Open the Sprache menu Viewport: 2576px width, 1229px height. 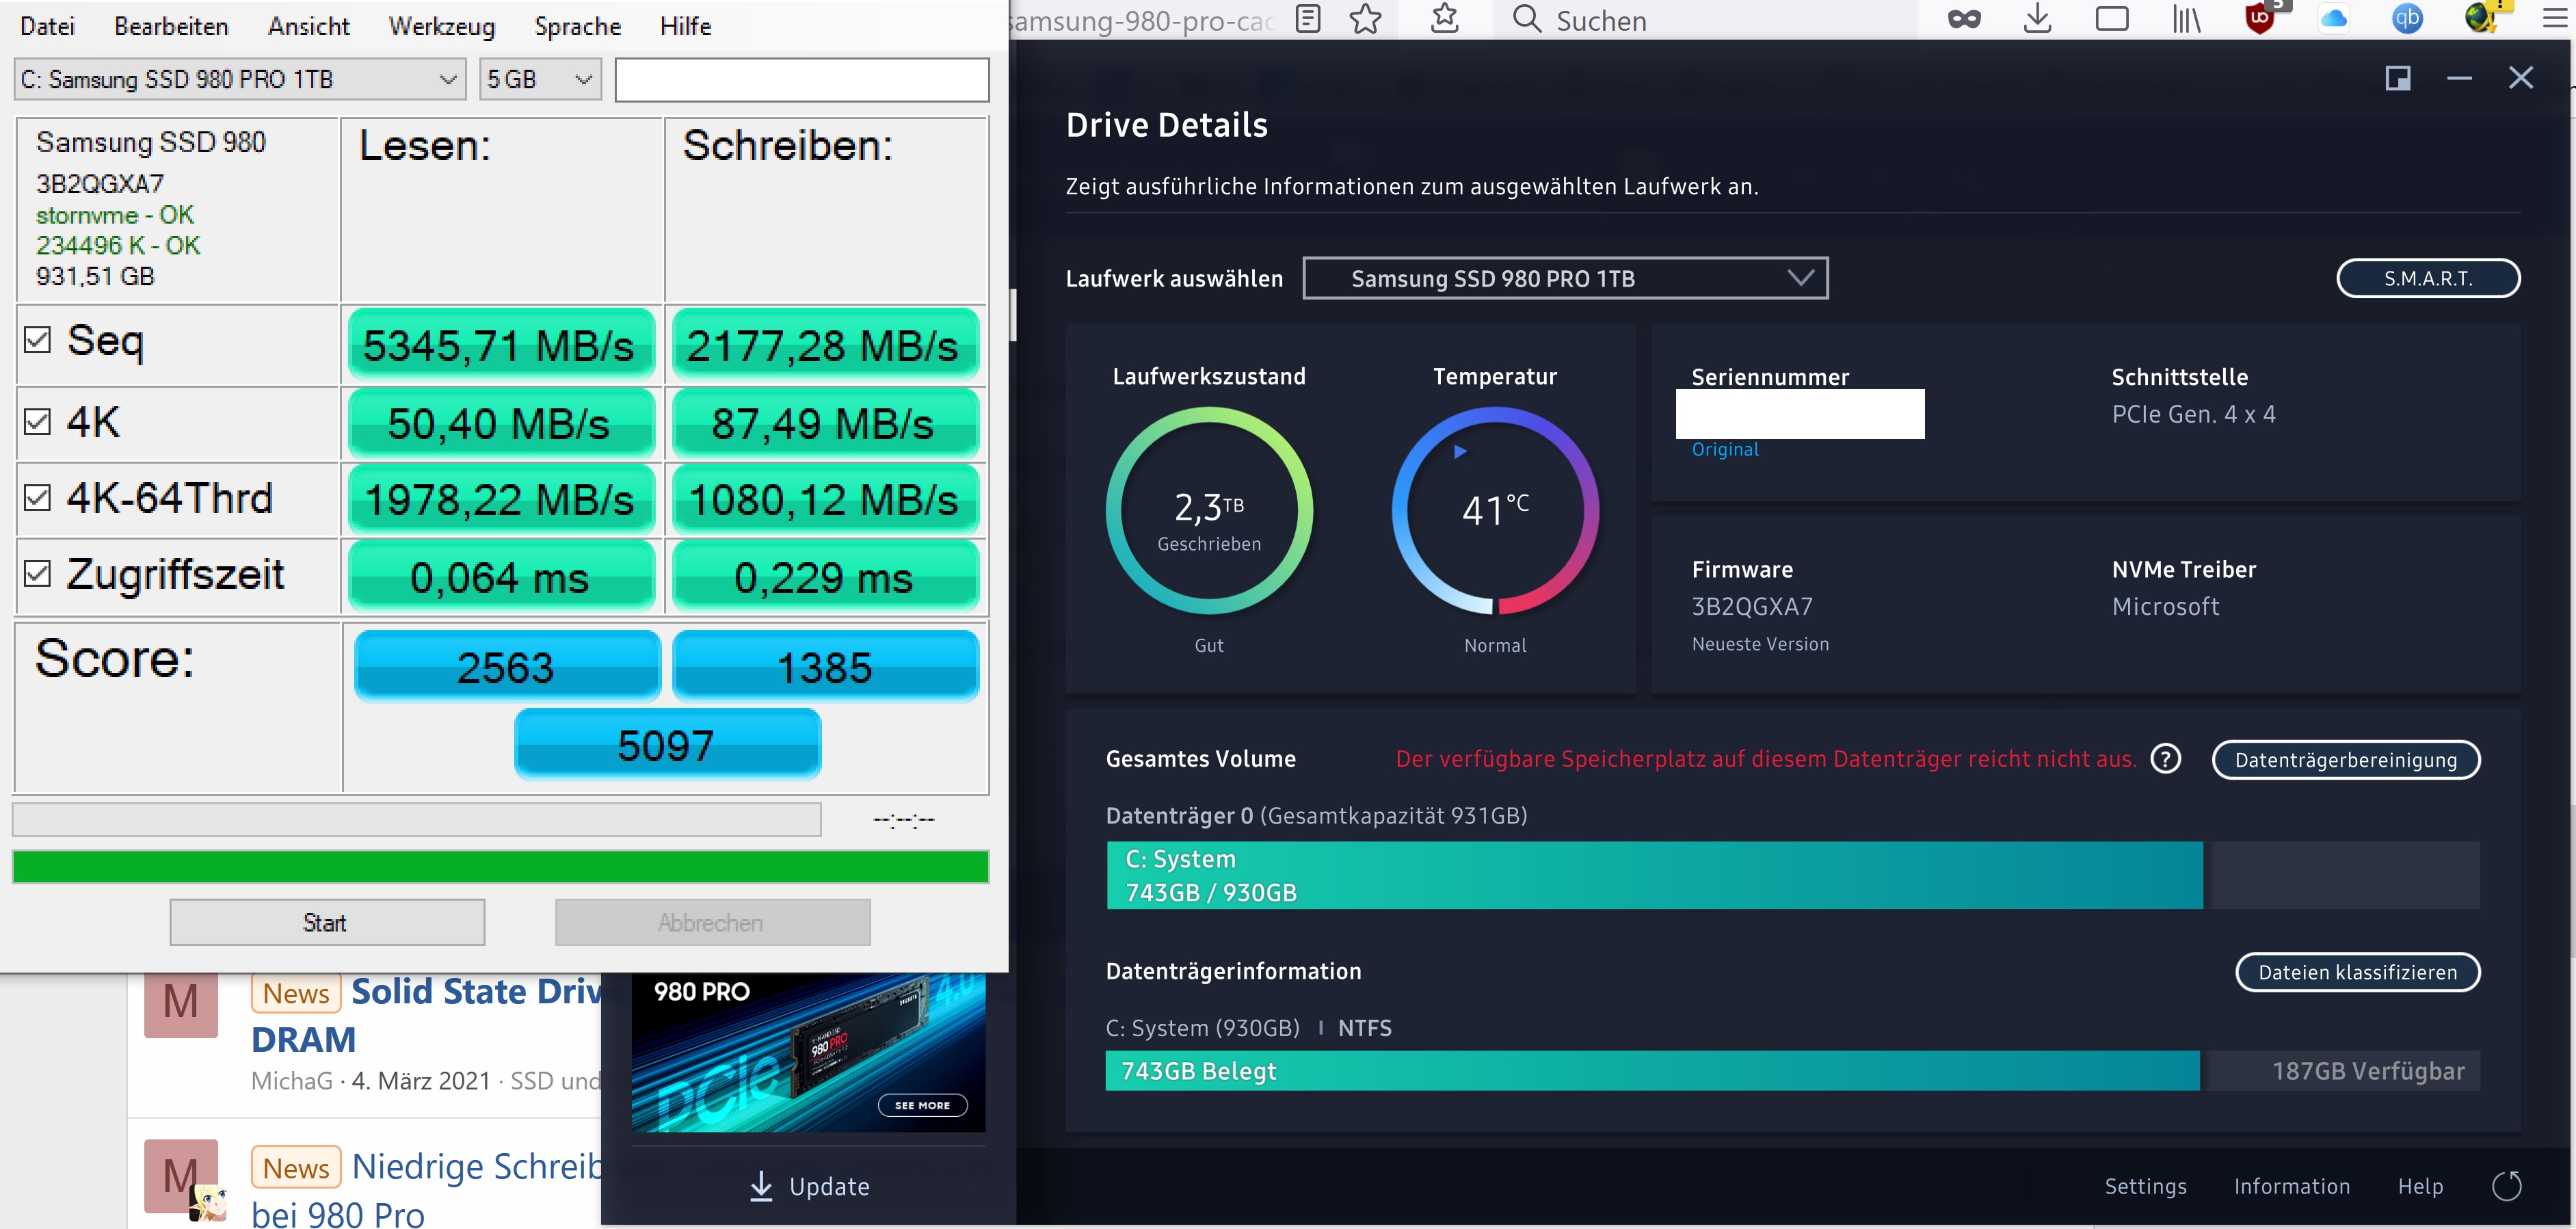(x=577, y=26)
